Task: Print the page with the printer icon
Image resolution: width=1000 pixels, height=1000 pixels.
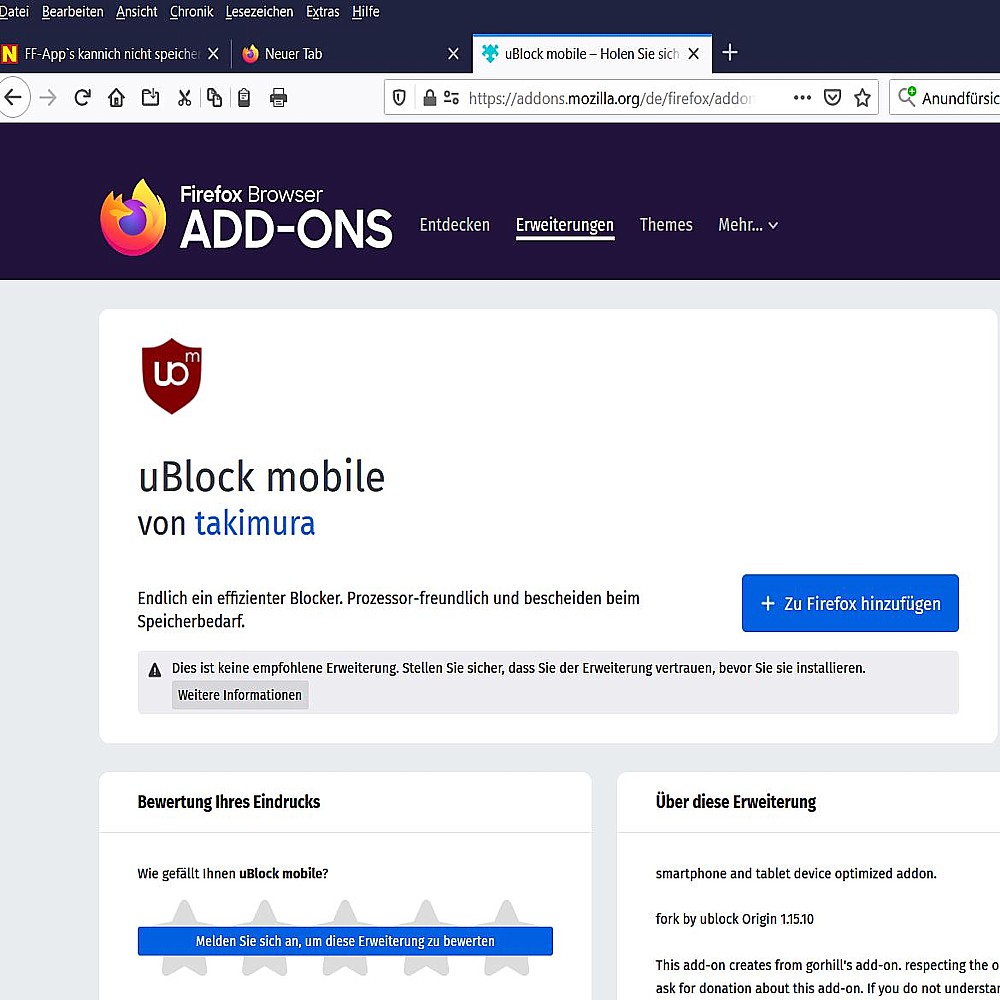Action: coord(278,98)
